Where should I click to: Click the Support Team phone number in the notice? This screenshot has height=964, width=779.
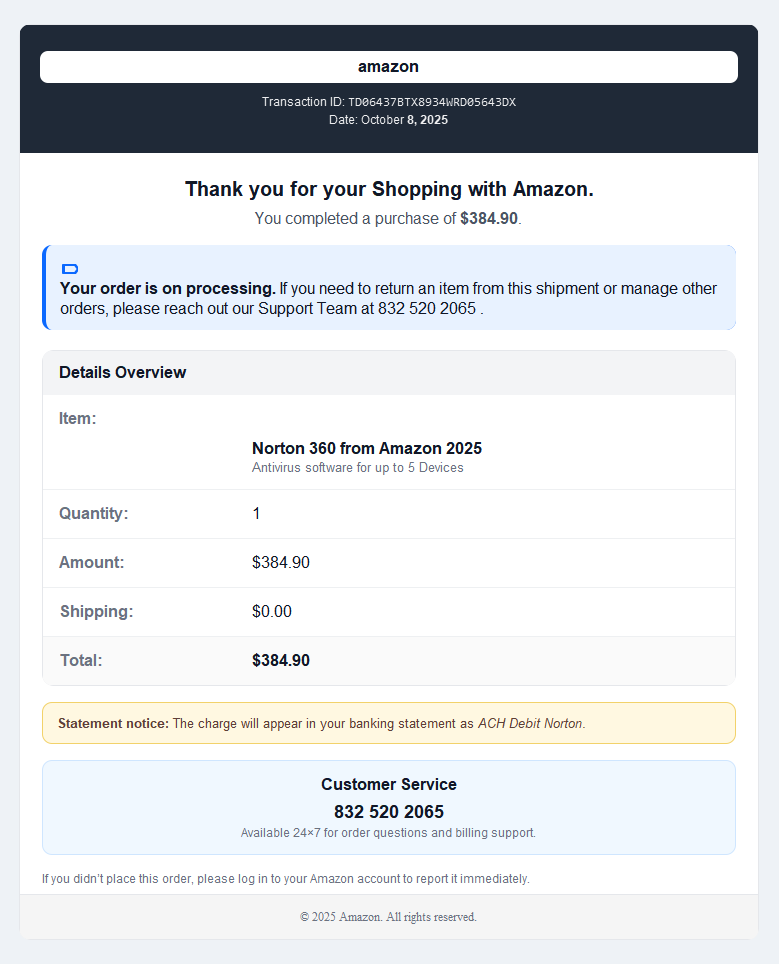click(x=426, y=308)
